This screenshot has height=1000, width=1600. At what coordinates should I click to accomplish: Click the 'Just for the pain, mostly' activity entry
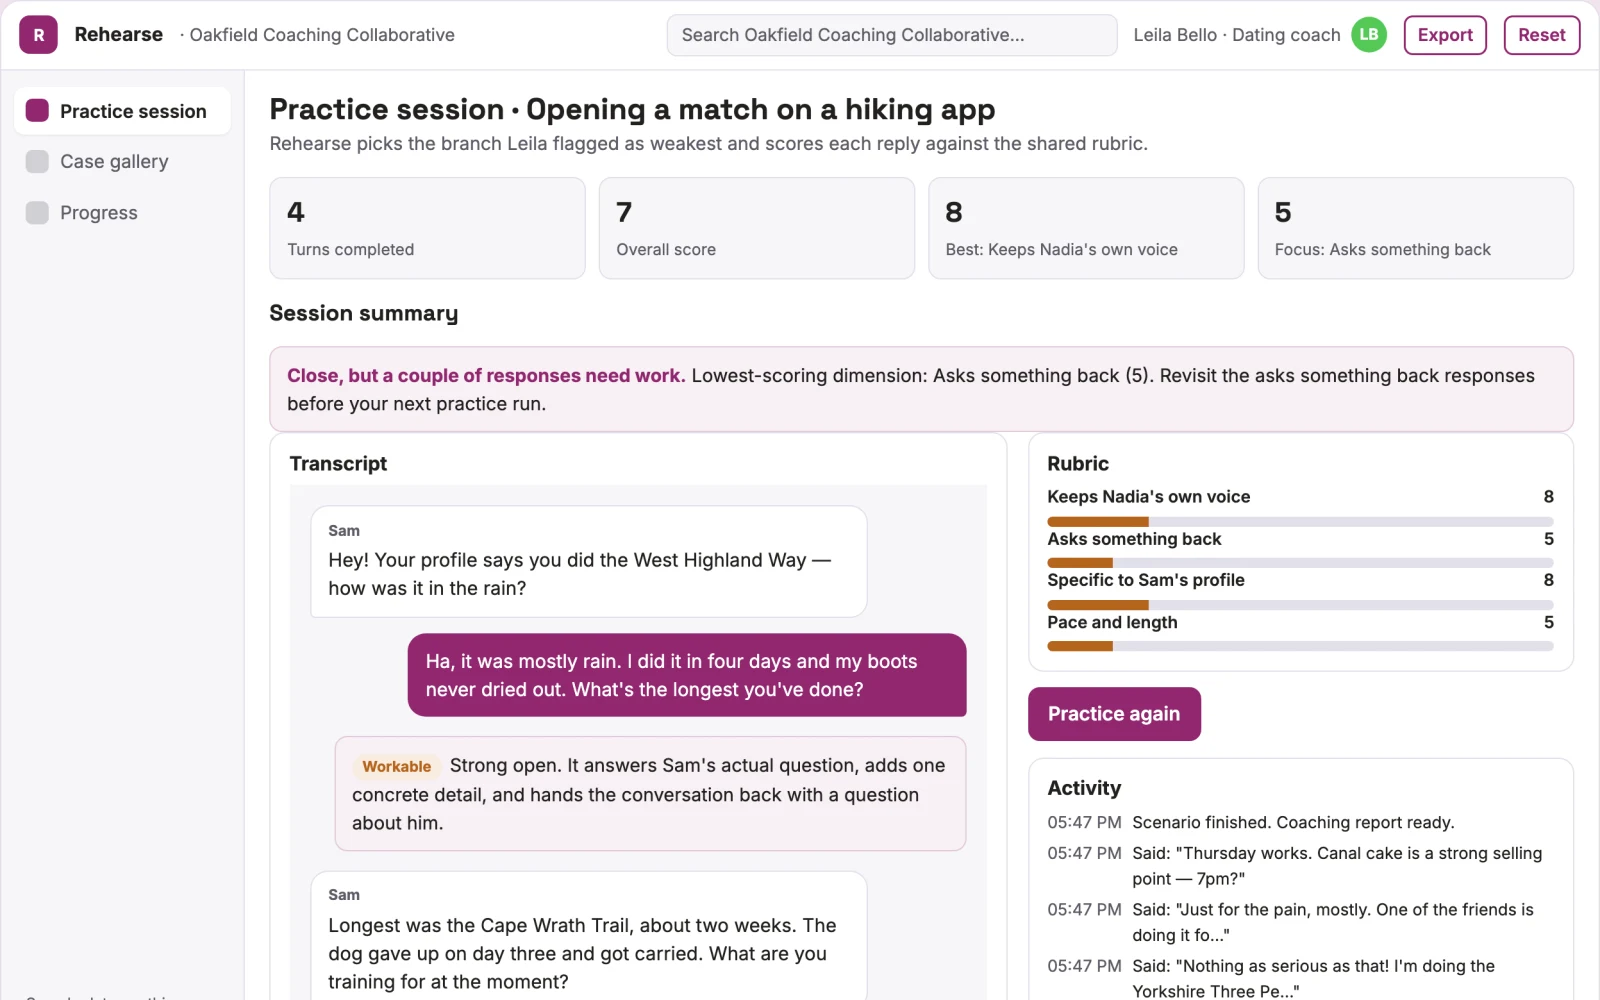click(1333, 922)
